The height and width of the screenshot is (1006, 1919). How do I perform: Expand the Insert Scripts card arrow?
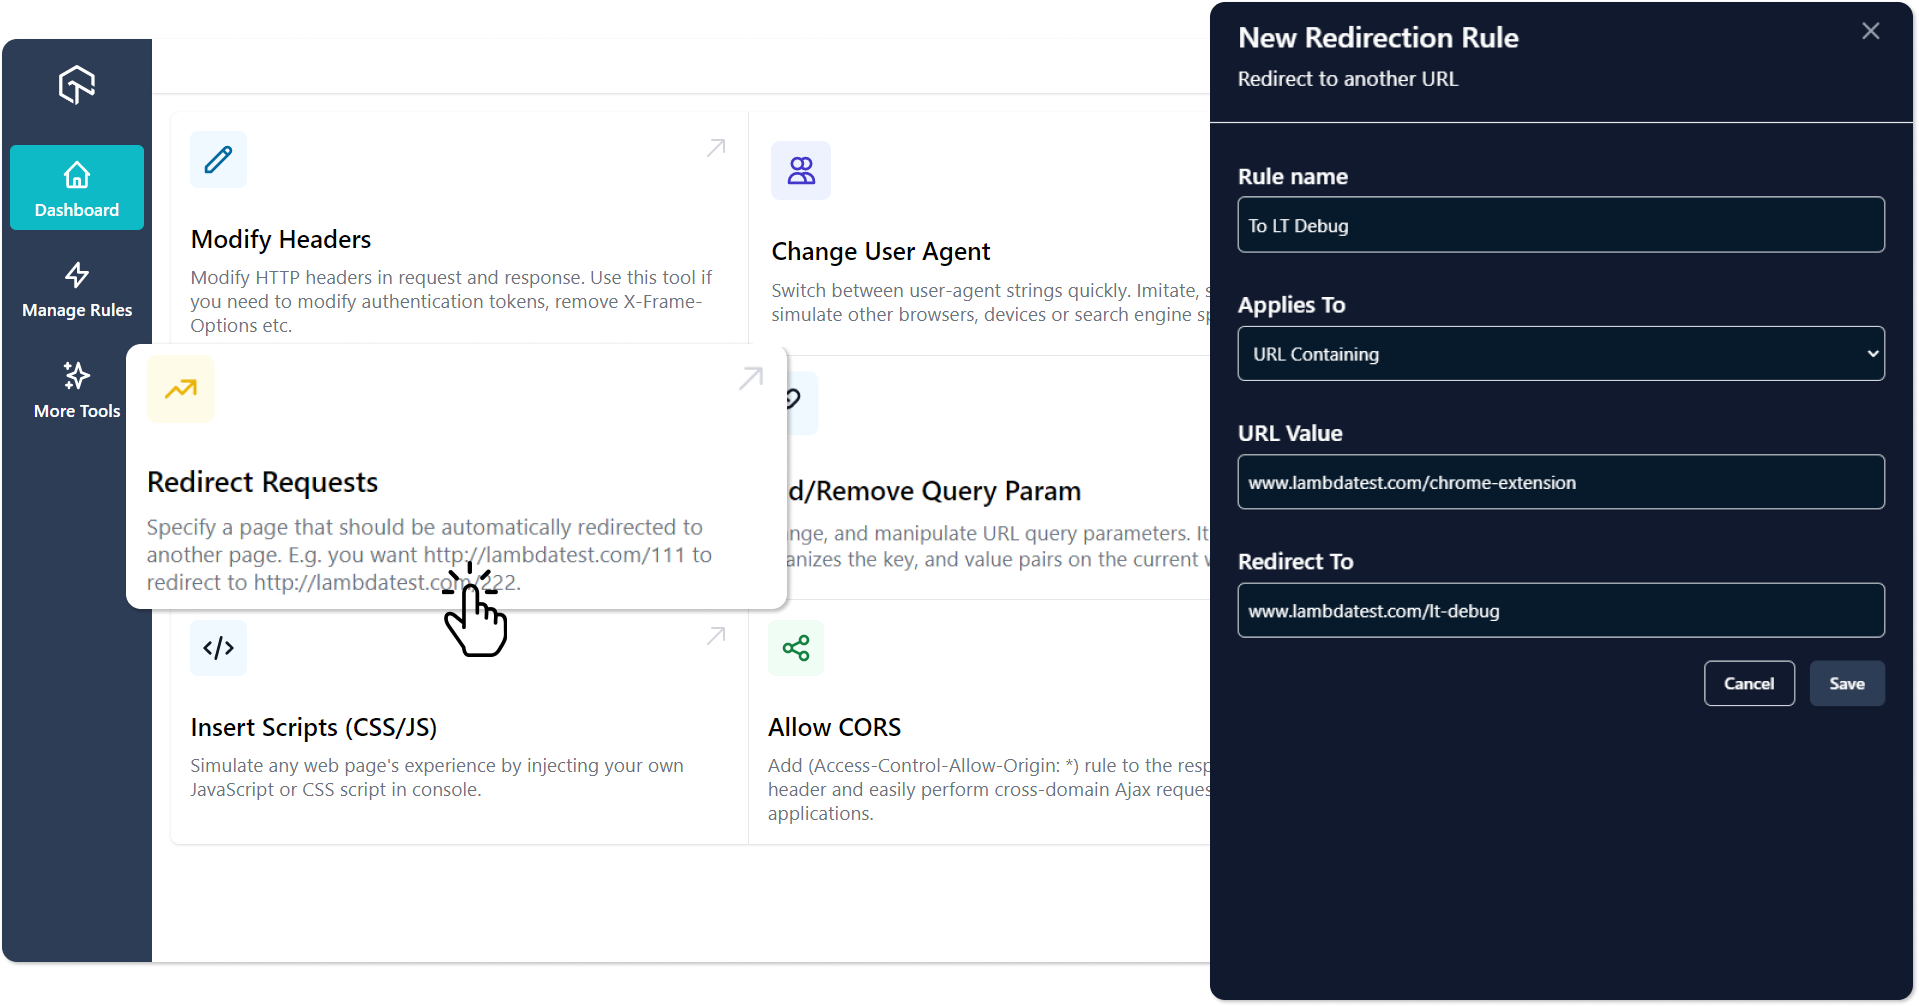[x=715, y=636]
